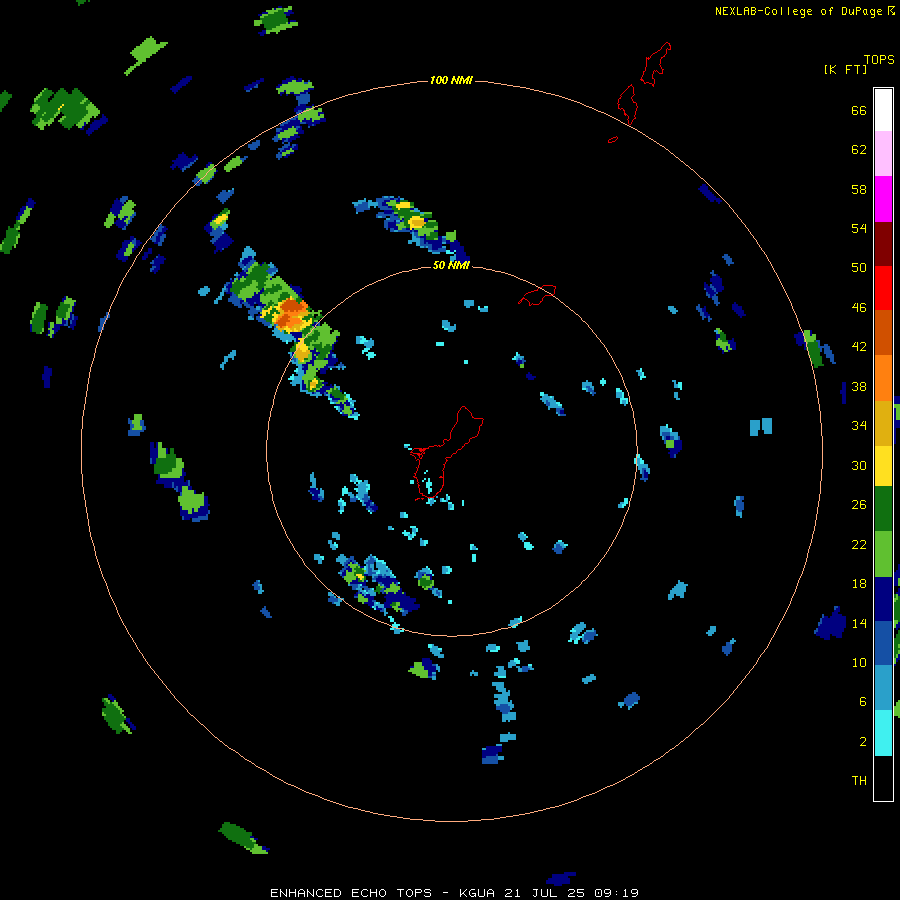This screenshot has width=900, height=900.
Task: Click the "09:19" timestamp text
Action: [x=619, y=893]
